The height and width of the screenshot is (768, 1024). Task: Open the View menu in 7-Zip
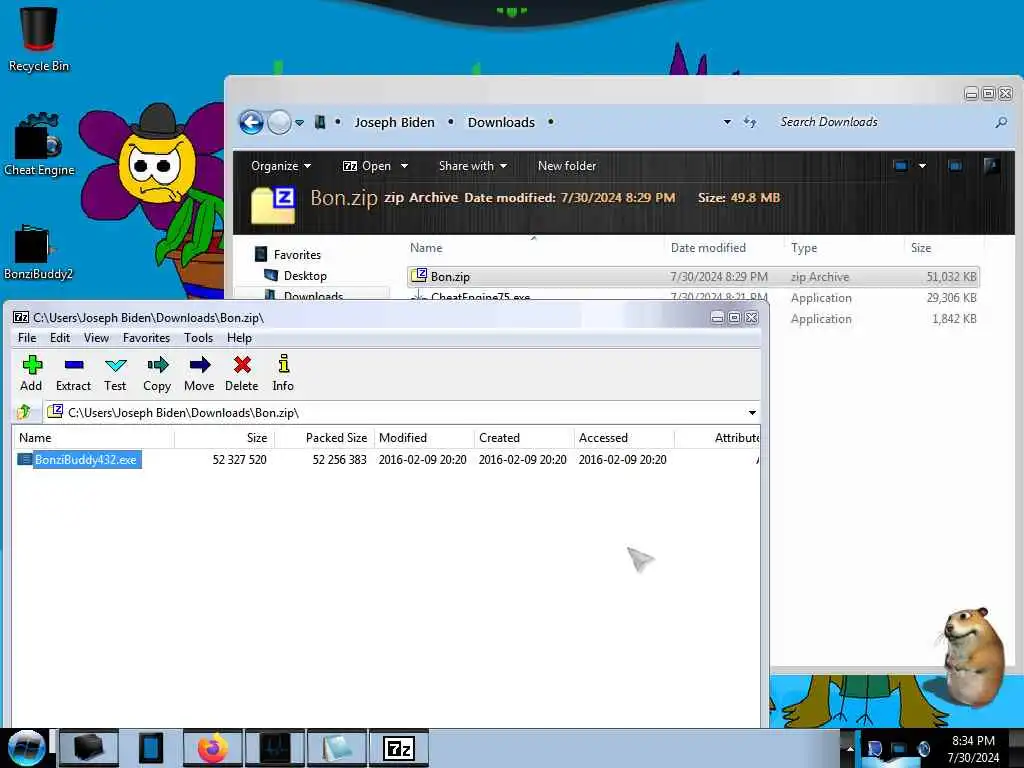pos(96,338)
